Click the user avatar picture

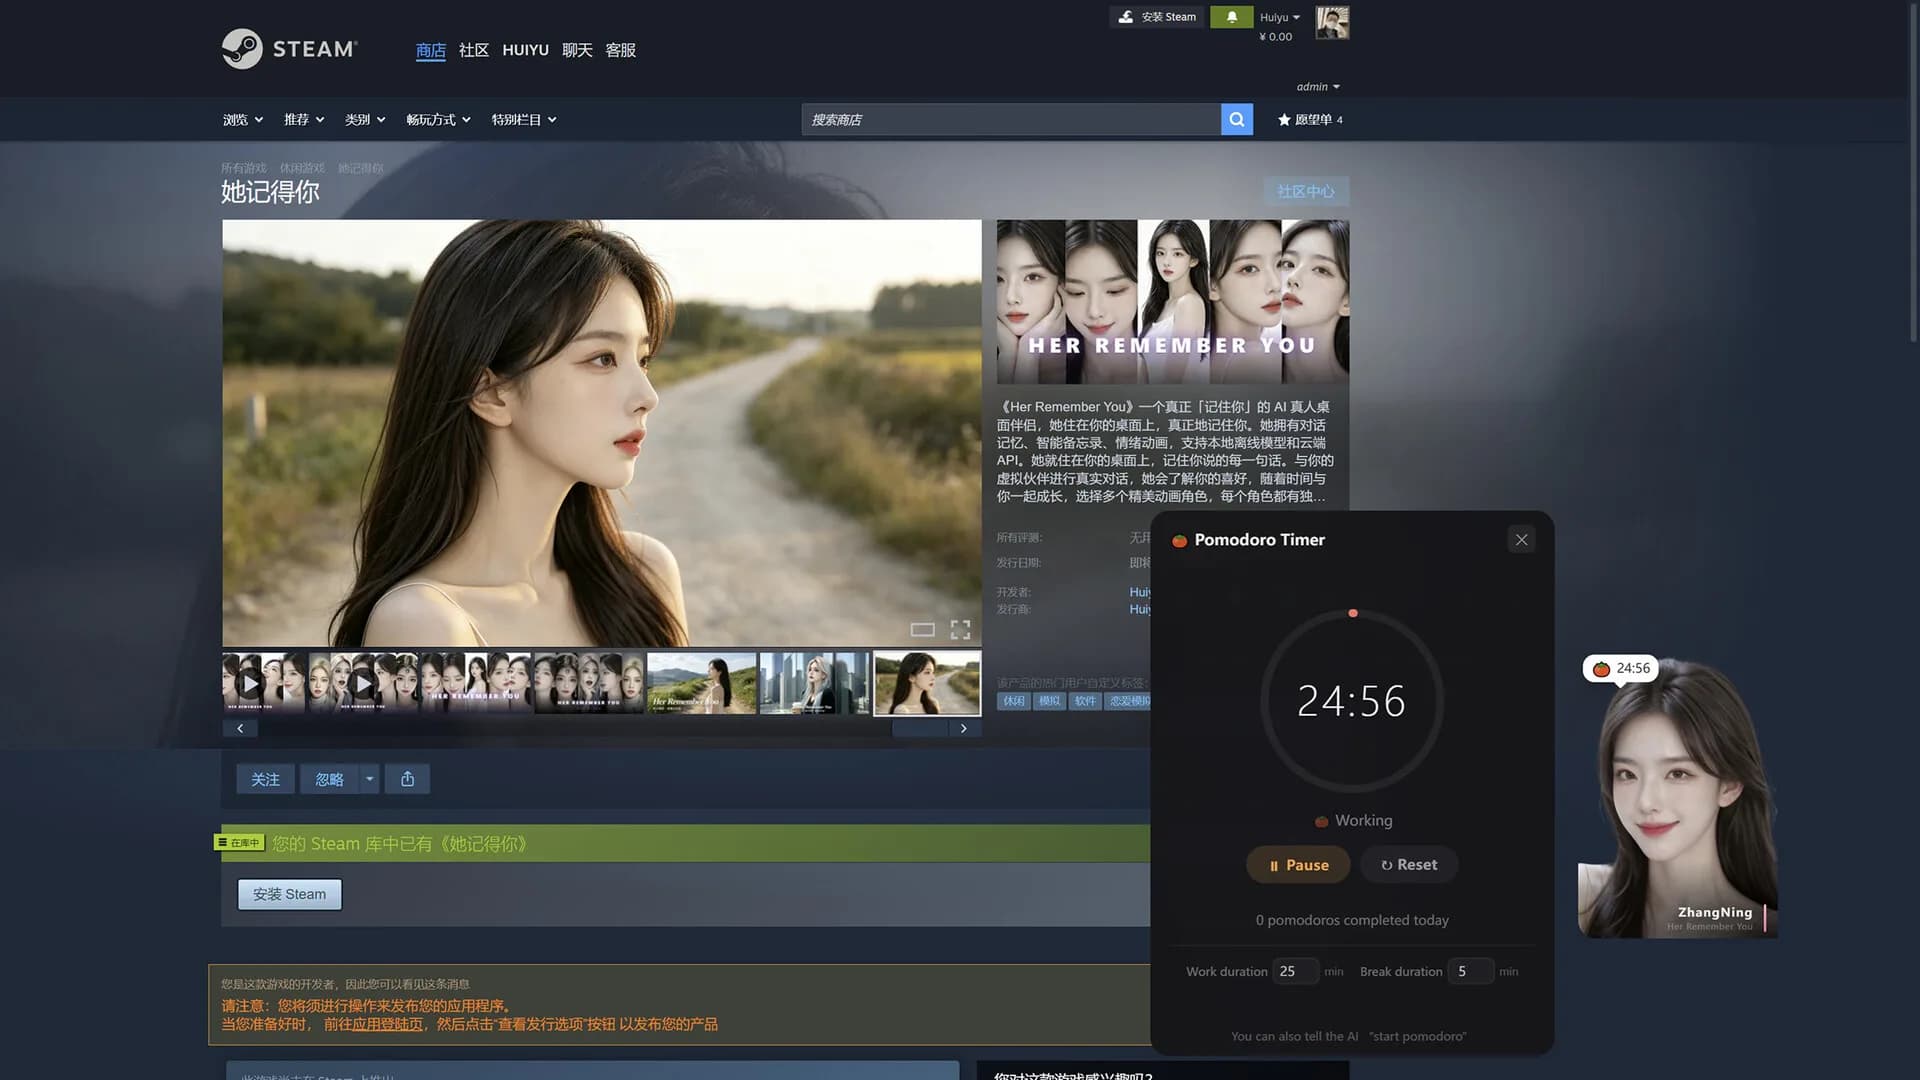tap(1332, 22)
